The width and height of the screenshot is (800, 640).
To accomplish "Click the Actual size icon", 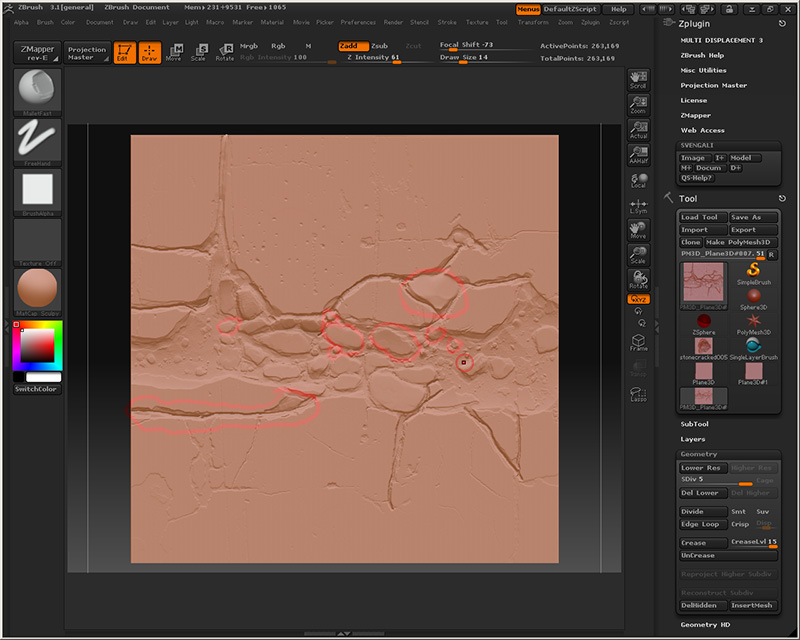I will pyautogui.click(x=638, y=130).
